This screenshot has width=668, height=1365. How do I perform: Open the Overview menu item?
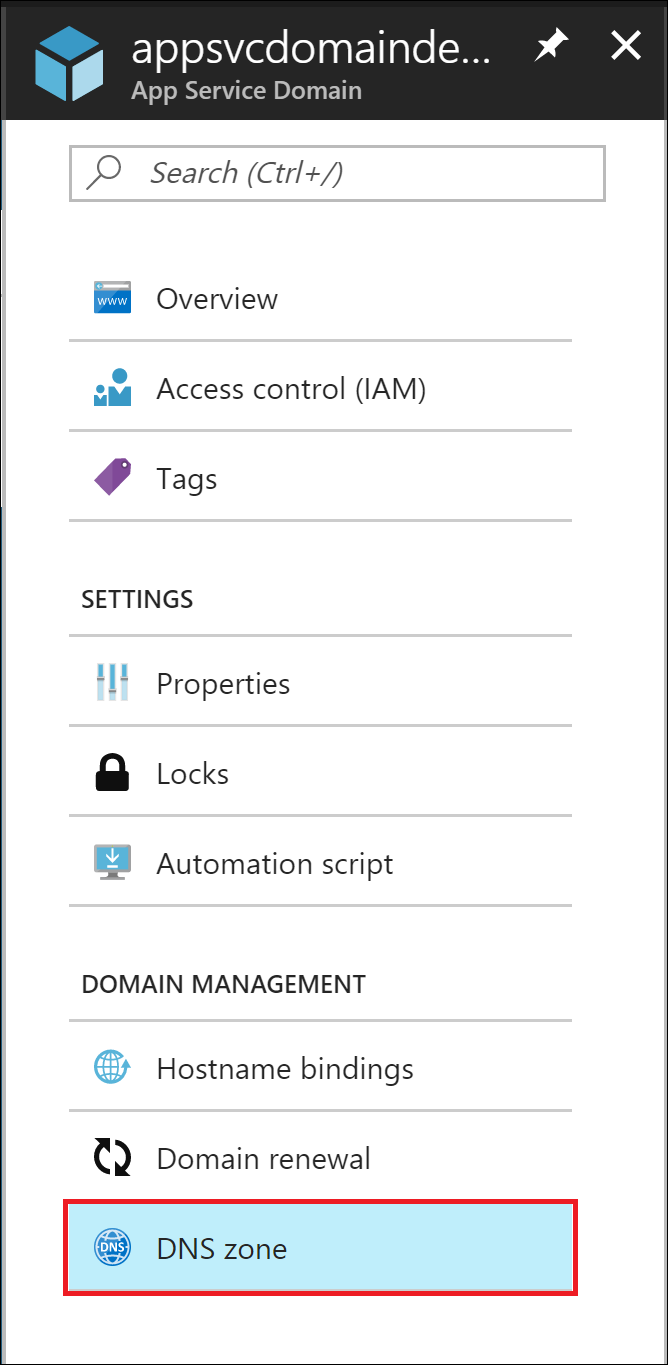click(x=217, y=298)
